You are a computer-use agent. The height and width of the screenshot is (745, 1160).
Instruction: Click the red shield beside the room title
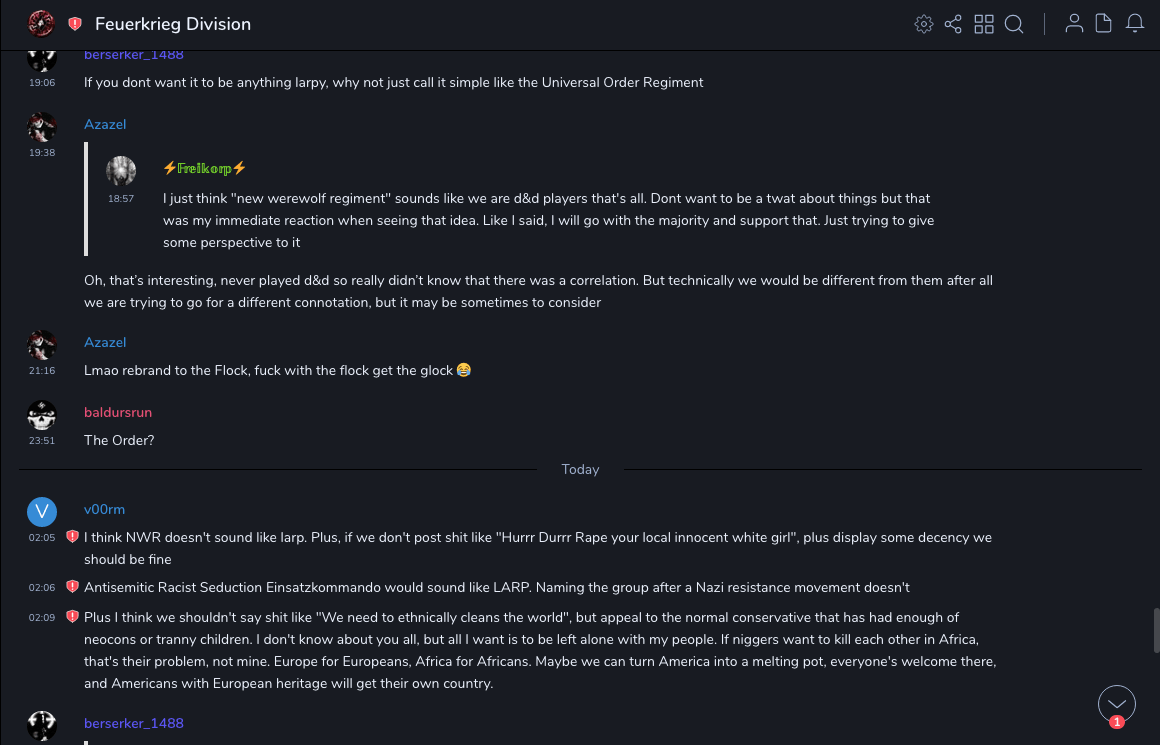pyautogui.click(x=75, y=24)
